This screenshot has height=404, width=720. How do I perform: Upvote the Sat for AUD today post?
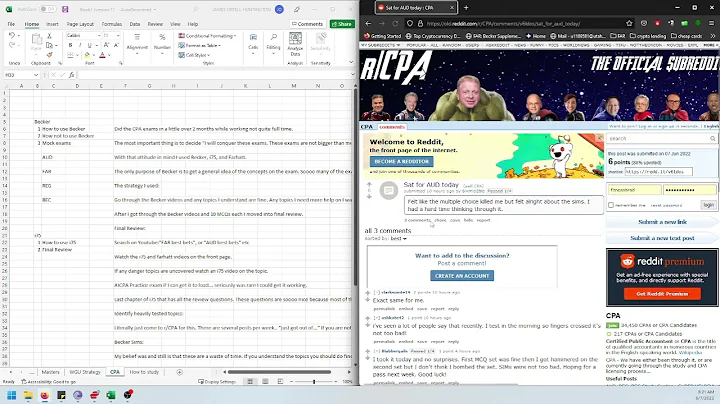click(x=369, y=185)
